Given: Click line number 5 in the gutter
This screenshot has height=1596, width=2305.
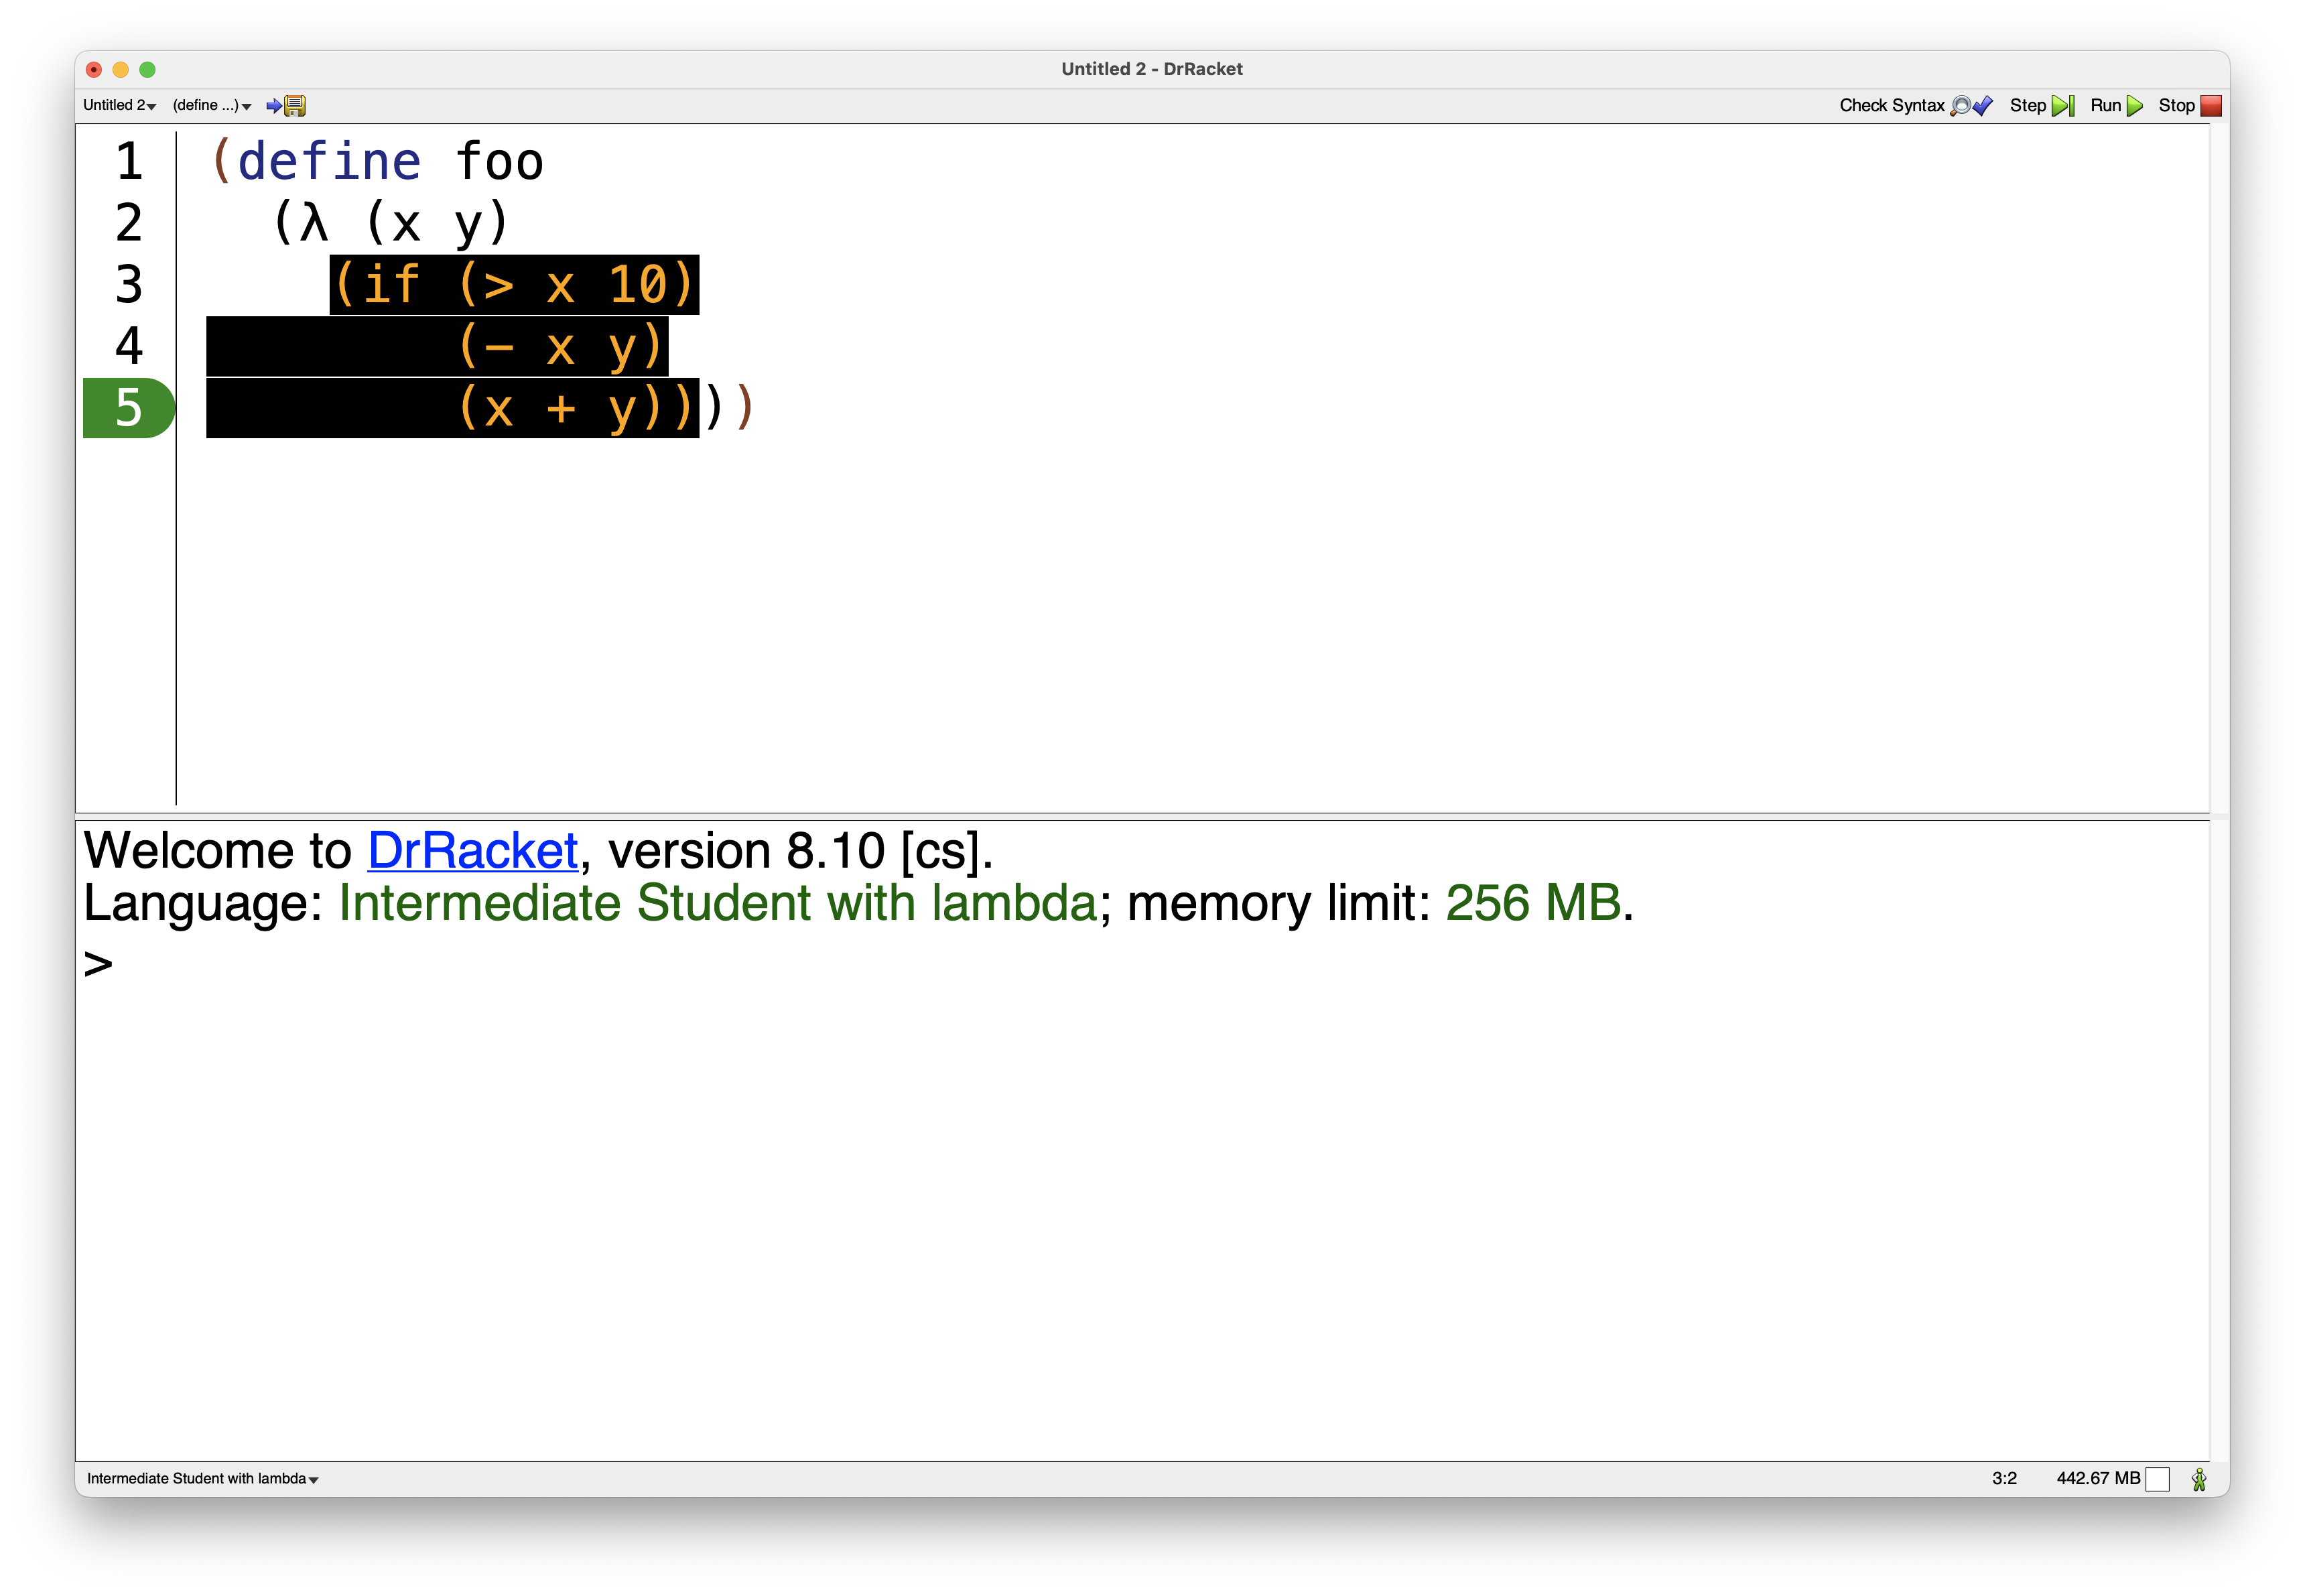Looking at the screenshot, I should [129, 408].
